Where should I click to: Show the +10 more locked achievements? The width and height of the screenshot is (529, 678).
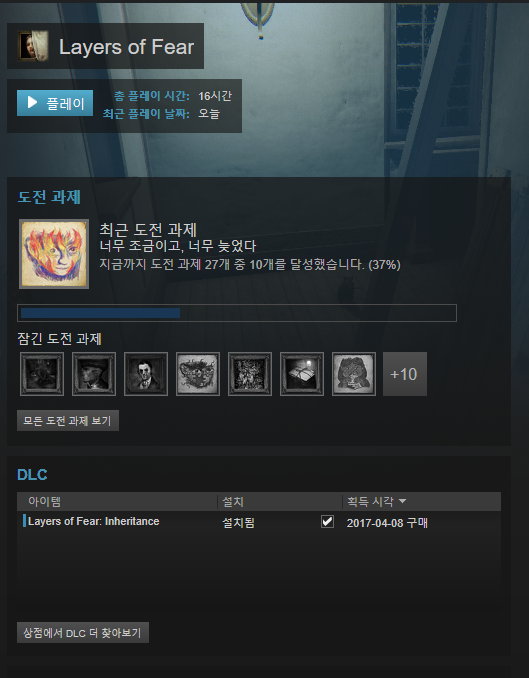tap(405, 374)
